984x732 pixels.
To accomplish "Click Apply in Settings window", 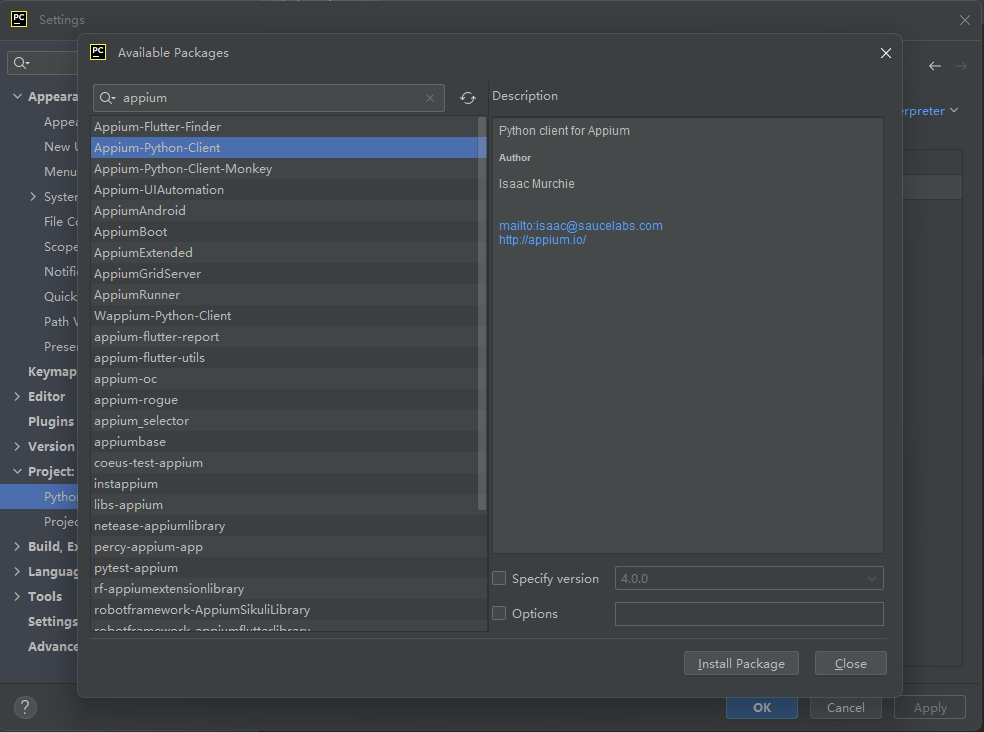I will 929,708.
